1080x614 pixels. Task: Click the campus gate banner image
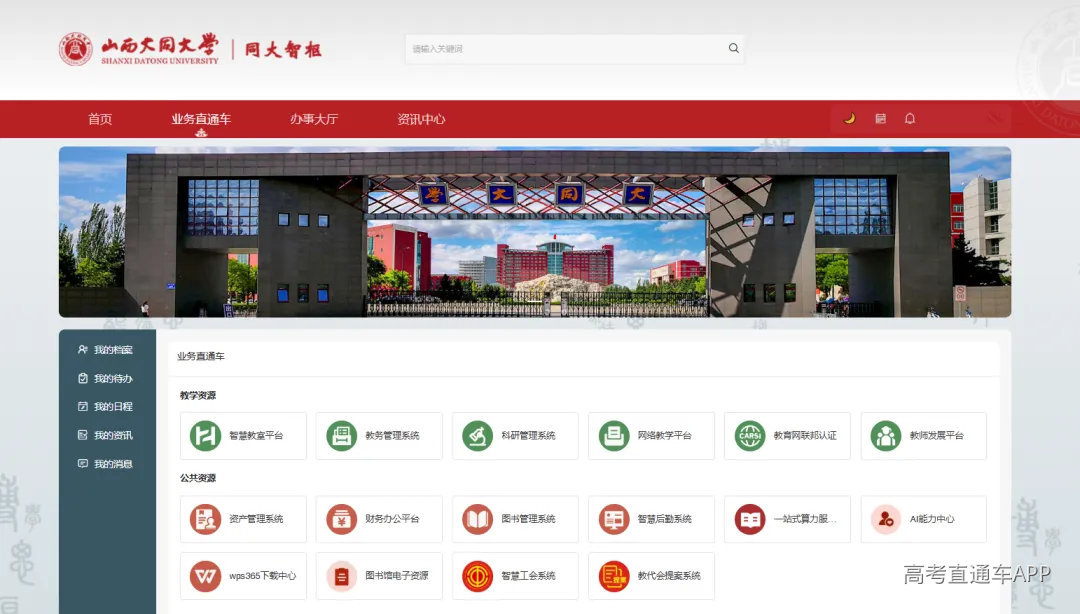coord(535,232)
